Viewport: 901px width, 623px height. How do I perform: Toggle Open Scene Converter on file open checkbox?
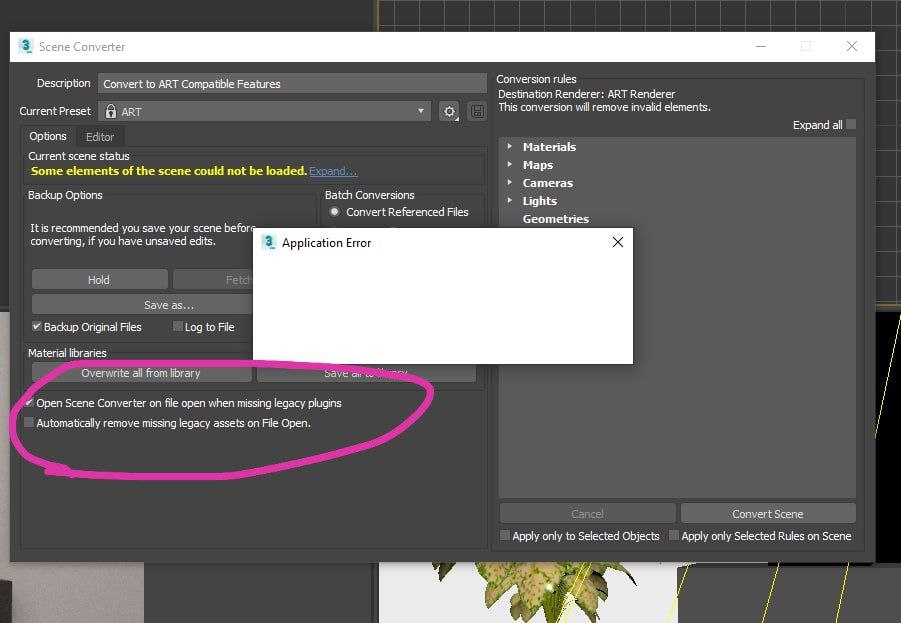pyautogui.click(x=29, y=403)
